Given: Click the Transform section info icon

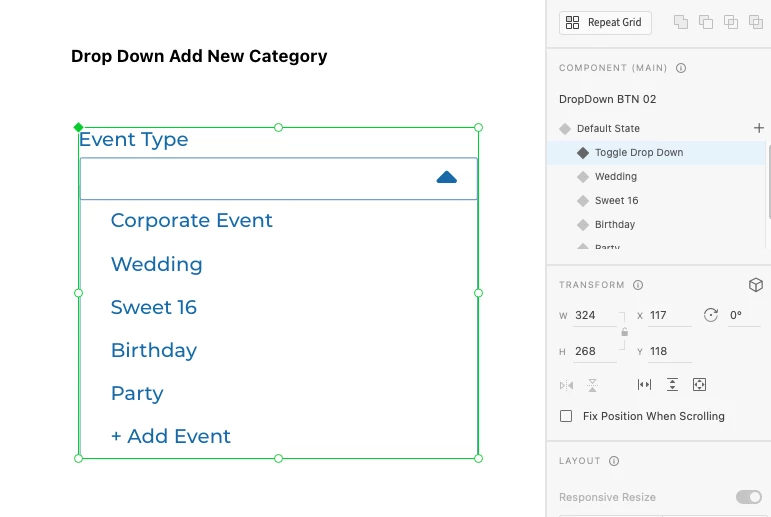Looking at the screenshot, I should click(x=638, y=285).
